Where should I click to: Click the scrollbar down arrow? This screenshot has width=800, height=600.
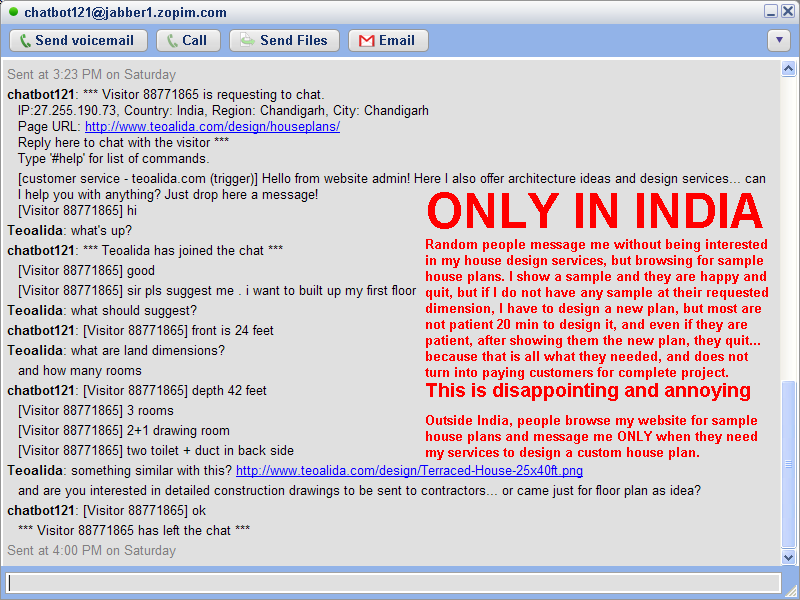(788, 557)
